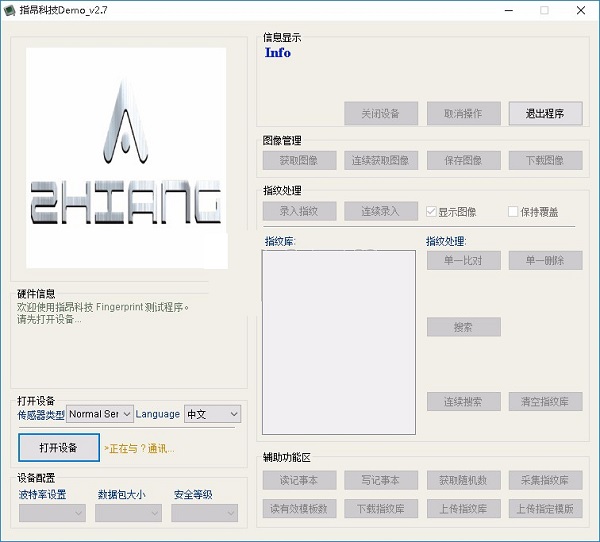600x542 pixels.
Task: Click the 连续录入 button
Action: click(x=381, y=211)
